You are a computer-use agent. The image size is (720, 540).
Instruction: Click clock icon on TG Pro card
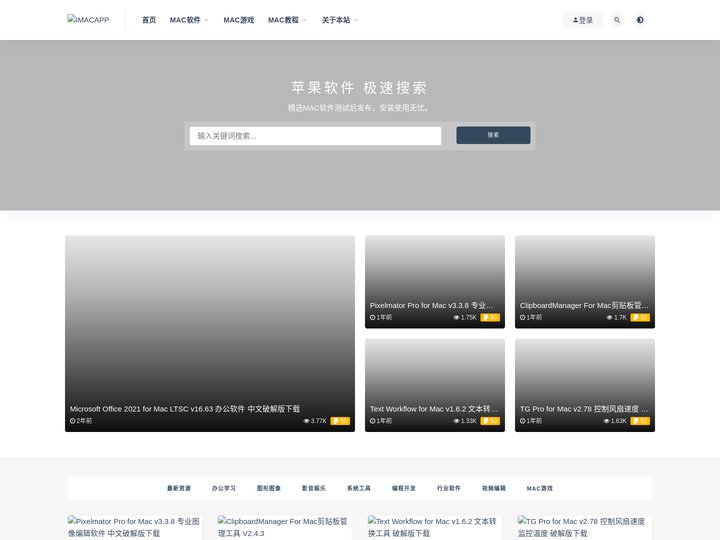click(523, 421)
